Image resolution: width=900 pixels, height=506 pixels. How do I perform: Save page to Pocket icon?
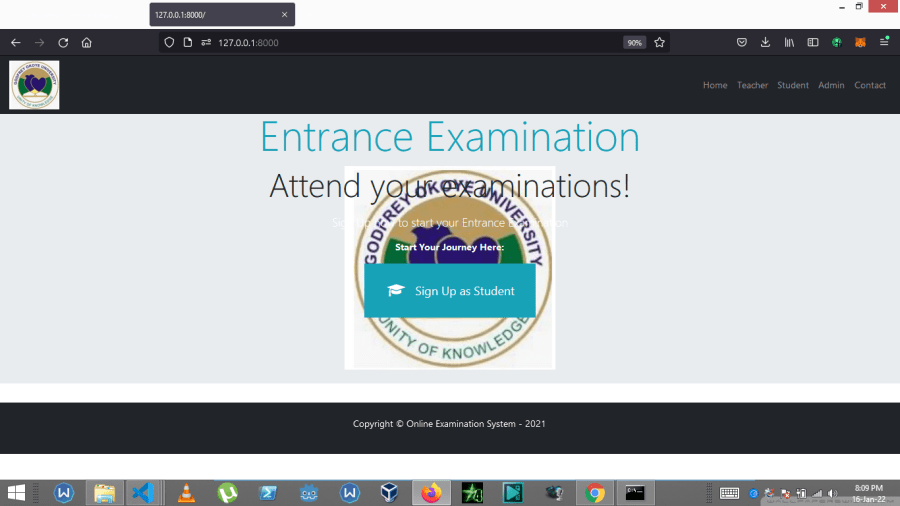click(742, 42)
